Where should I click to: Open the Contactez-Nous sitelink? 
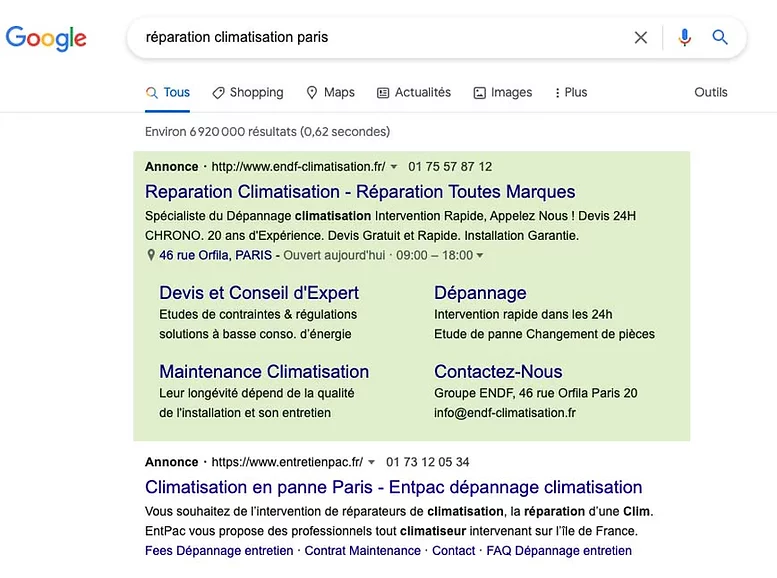(498, 372)
